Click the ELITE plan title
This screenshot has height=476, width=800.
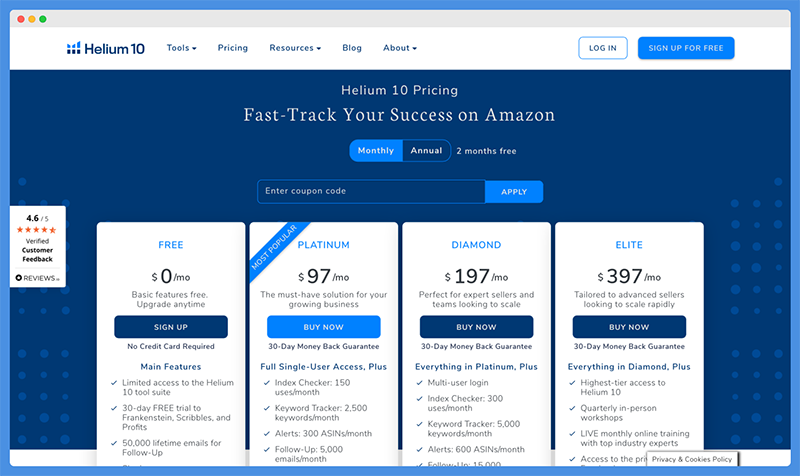coord(629,245)
